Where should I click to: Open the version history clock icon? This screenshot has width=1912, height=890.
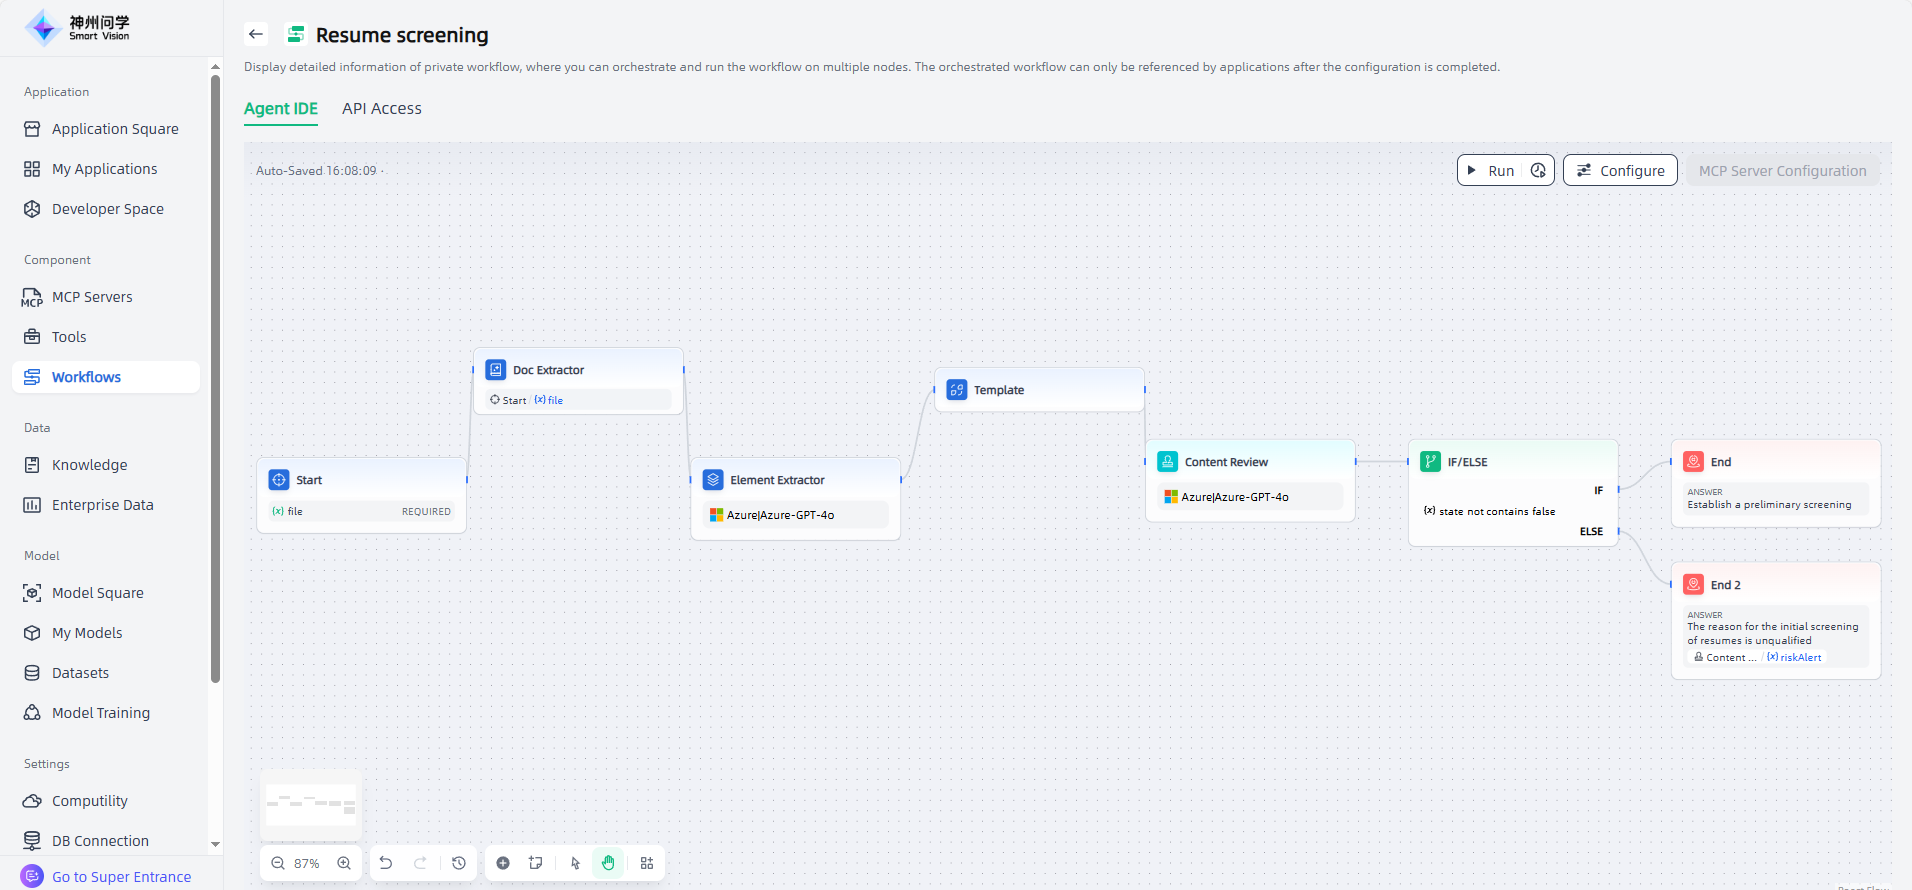coord(459,863)
